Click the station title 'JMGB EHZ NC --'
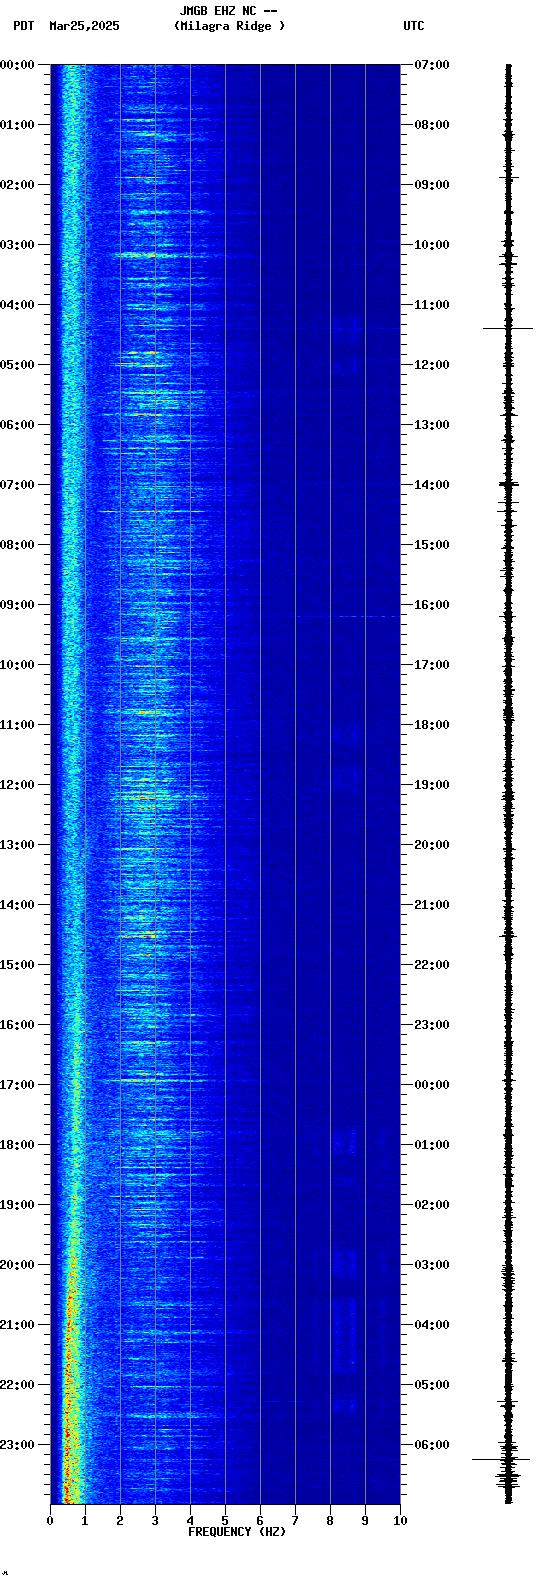The height and width of the screenshot is (1584, 552). pos(228,11)
